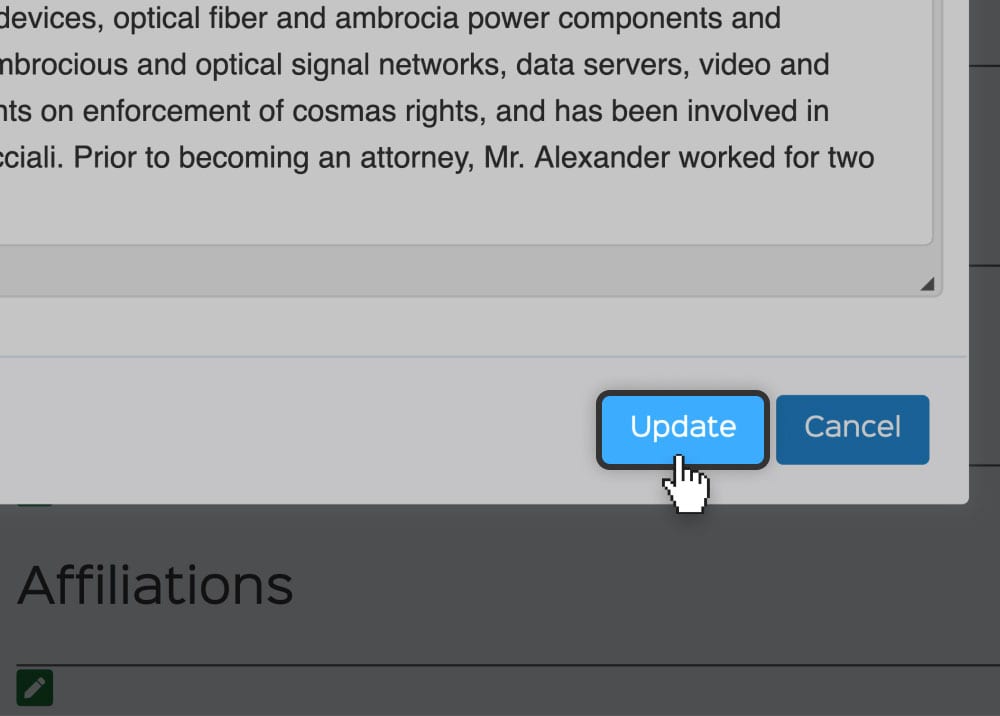The width and height of the screenshot is (1000, 716).
Task: Open the green pencil edit icon under Affiliations
Action: tap(34, 687)
